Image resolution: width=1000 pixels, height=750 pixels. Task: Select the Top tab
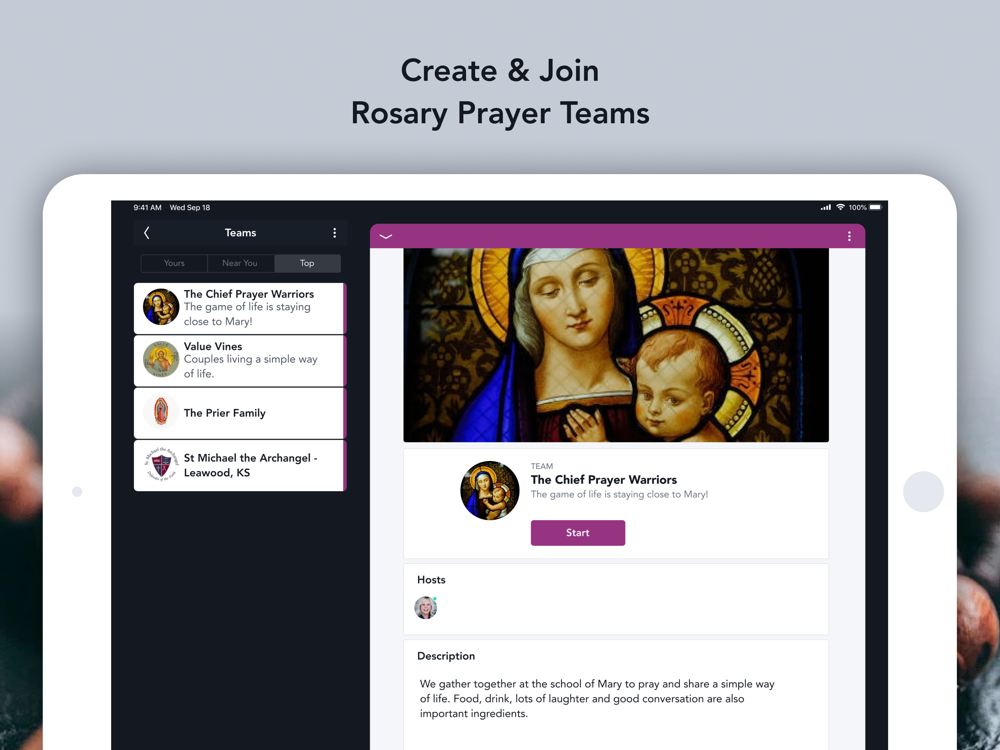click(307, 263)
